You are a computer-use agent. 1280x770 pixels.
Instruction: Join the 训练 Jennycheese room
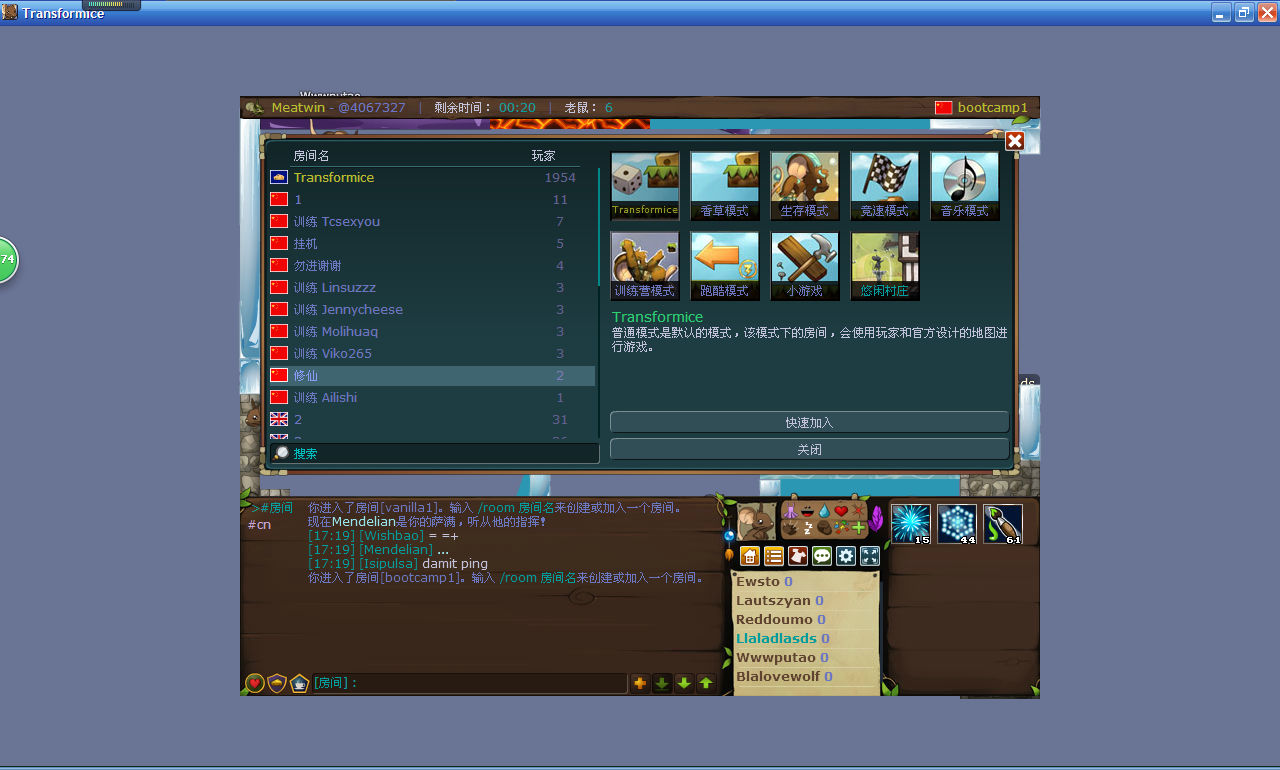pos(432,309)
